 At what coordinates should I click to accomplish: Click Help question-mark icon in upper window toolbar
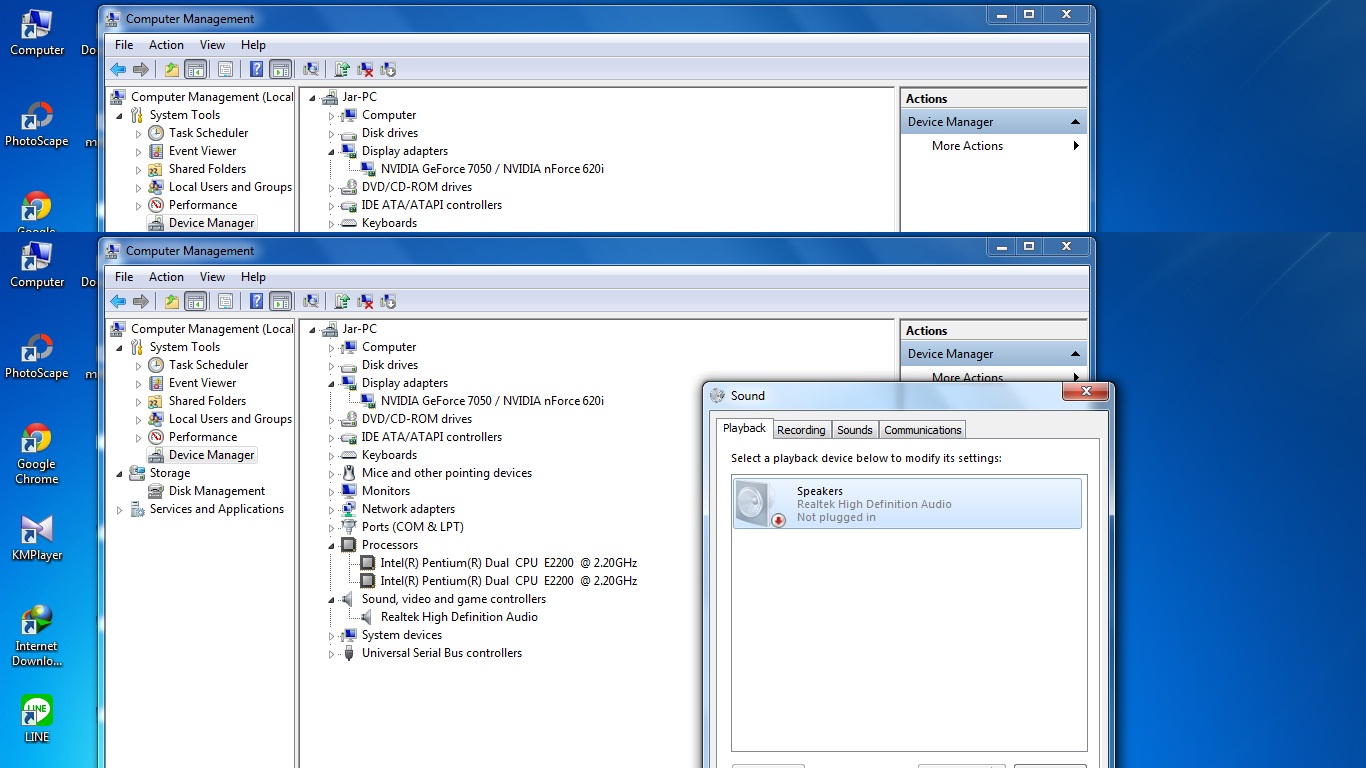(x=257, y=69)
